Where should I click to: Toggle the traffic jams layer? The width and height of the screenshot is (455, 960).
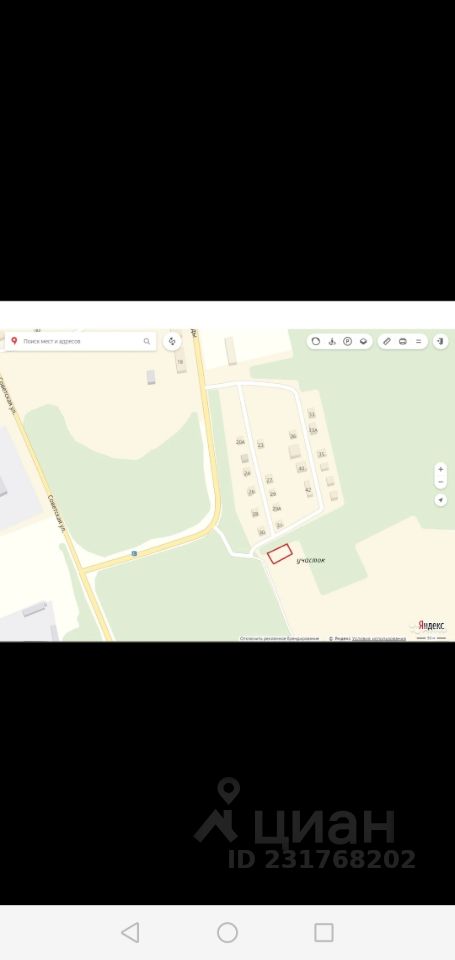tap(316, 342)
